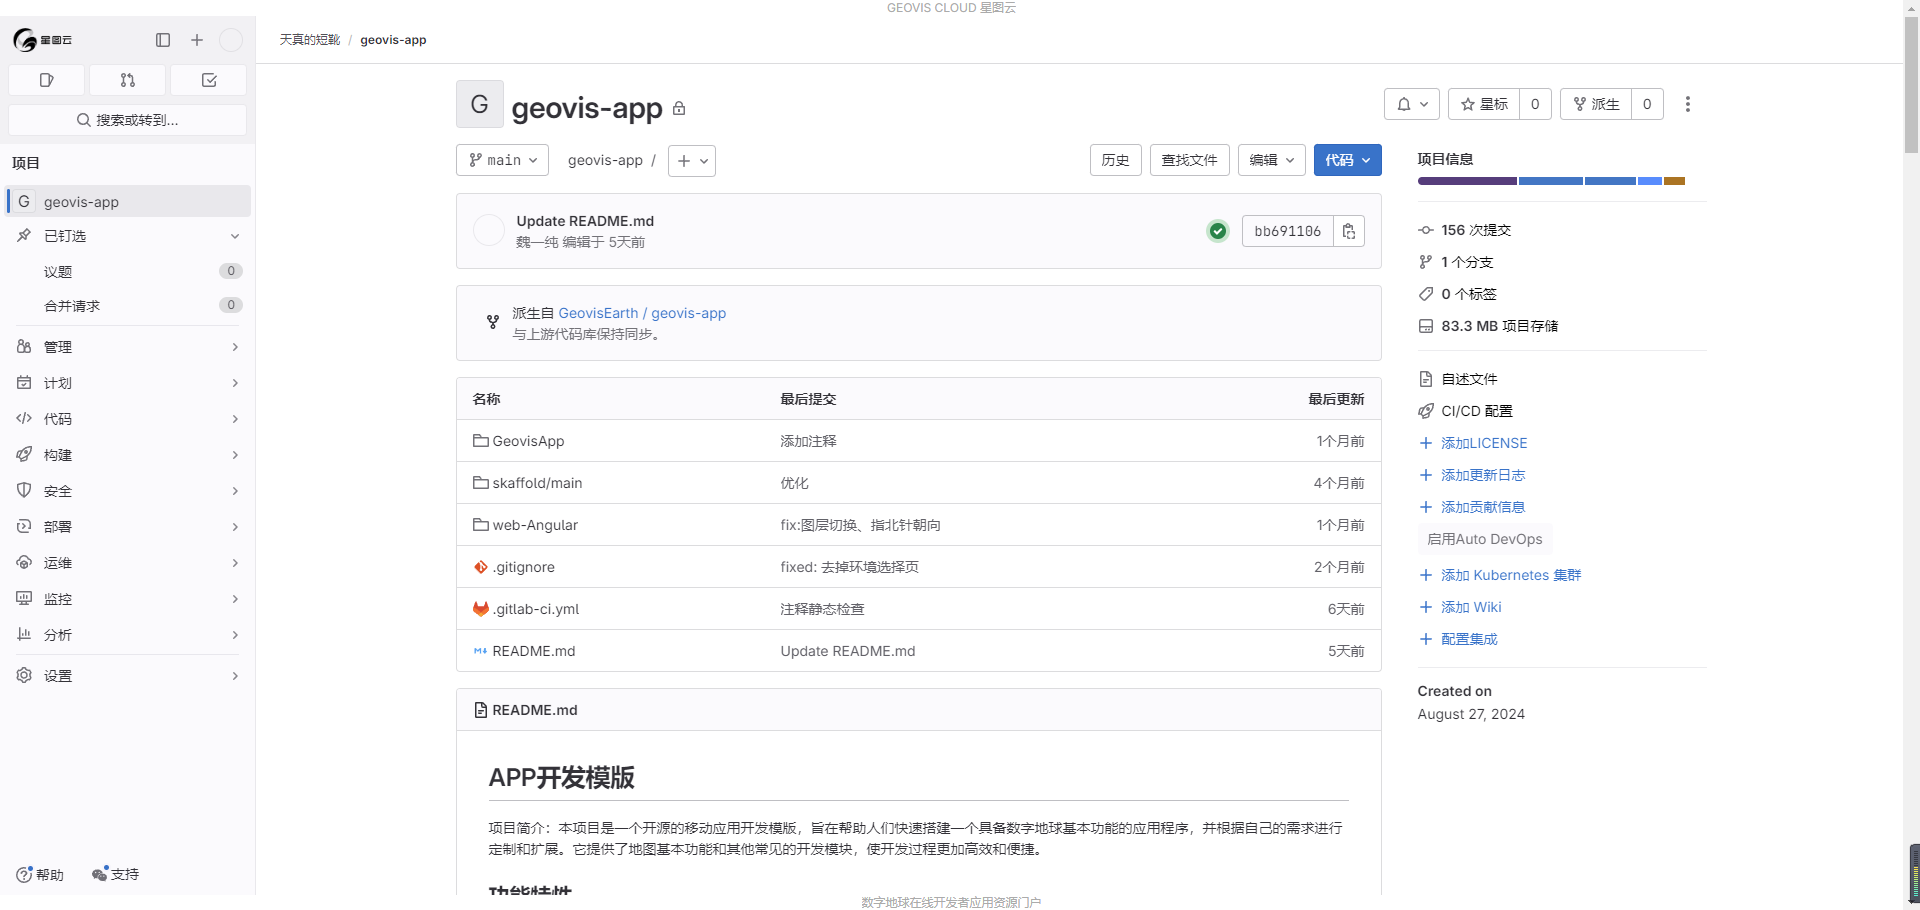Collapse the pinned section in the sidebar
This screenshot has width=1920, height=910.
(x=127, y=236)
